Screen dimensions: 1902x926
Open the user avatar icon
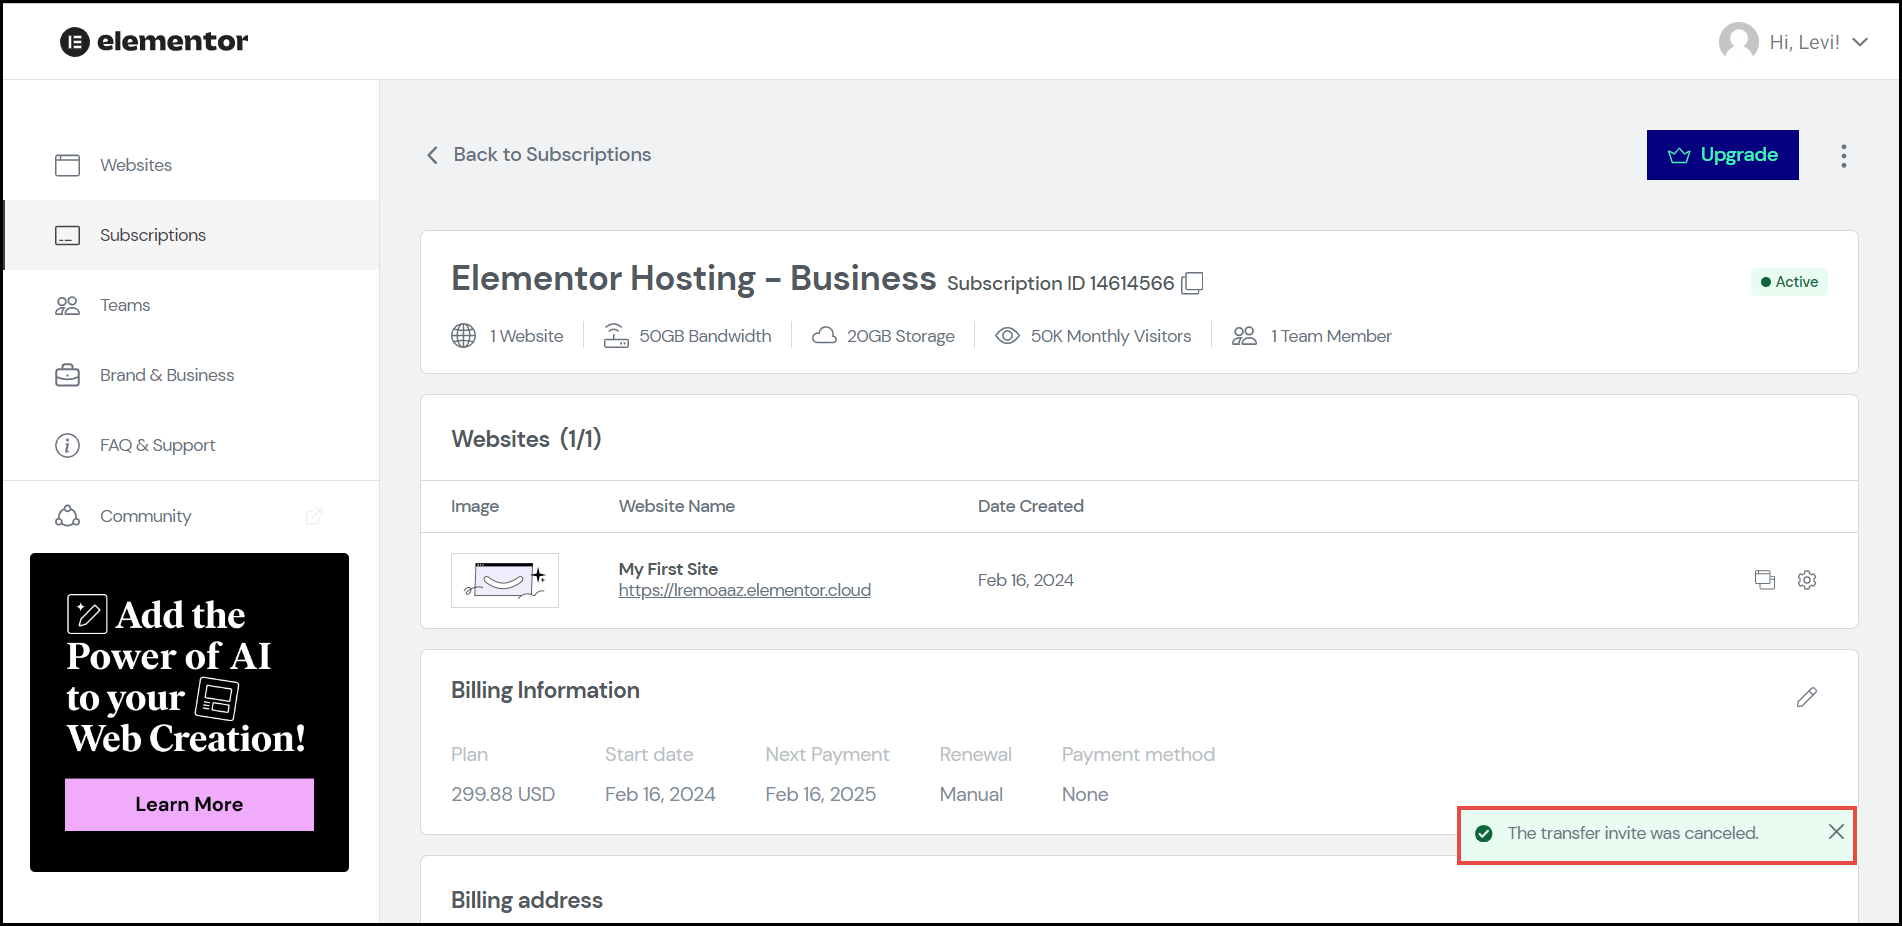pyautogui.click(x=1738, y=42)
